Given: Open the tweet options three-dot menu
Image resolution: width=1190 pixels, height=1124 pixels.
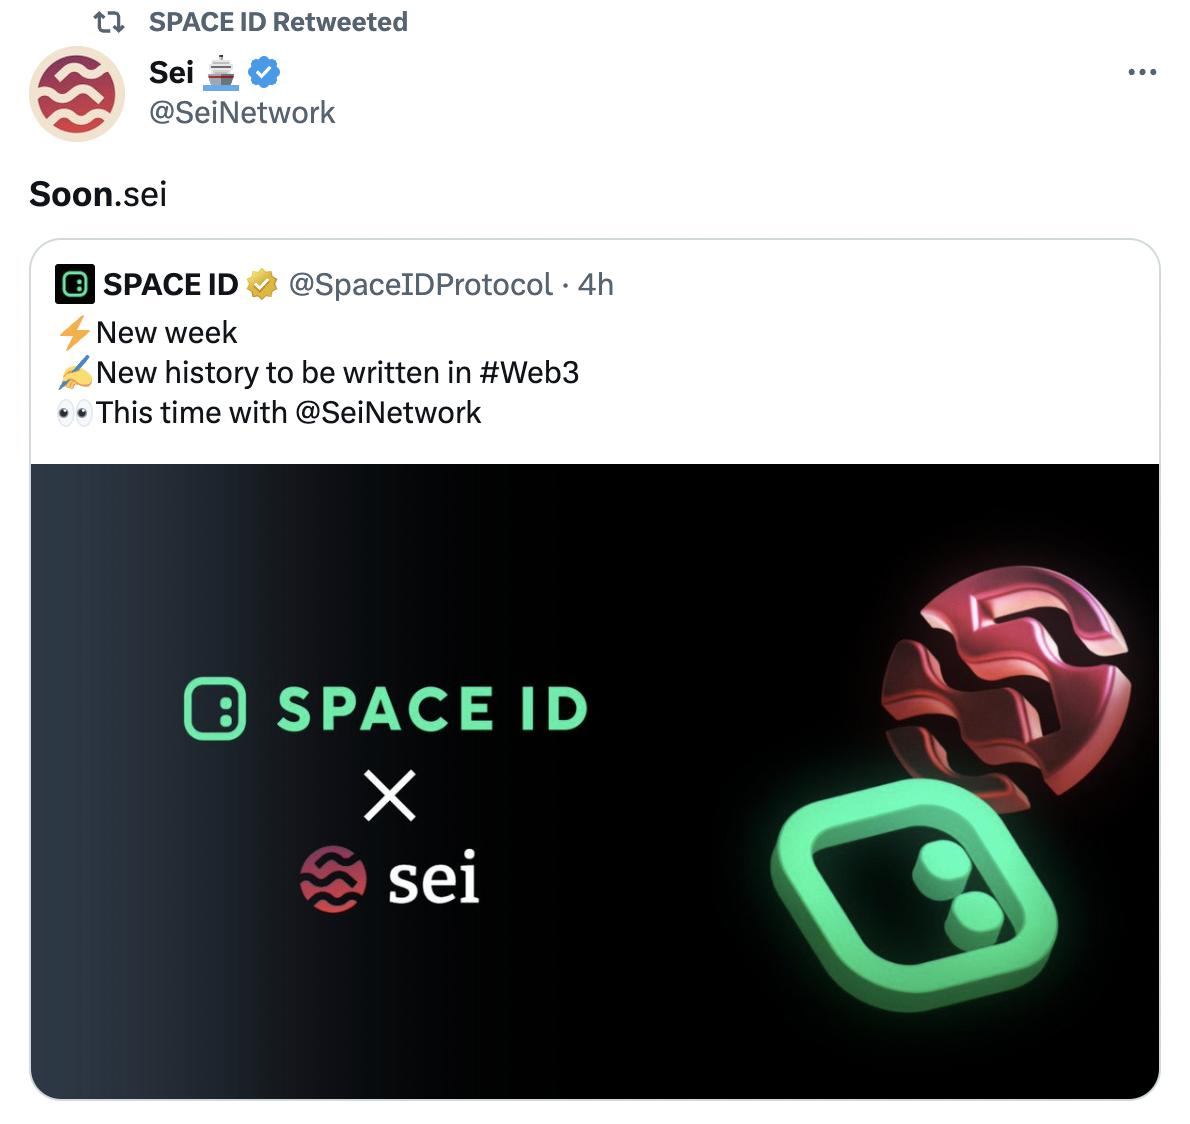Looking at the screenshot, I should coord(1140,71).
